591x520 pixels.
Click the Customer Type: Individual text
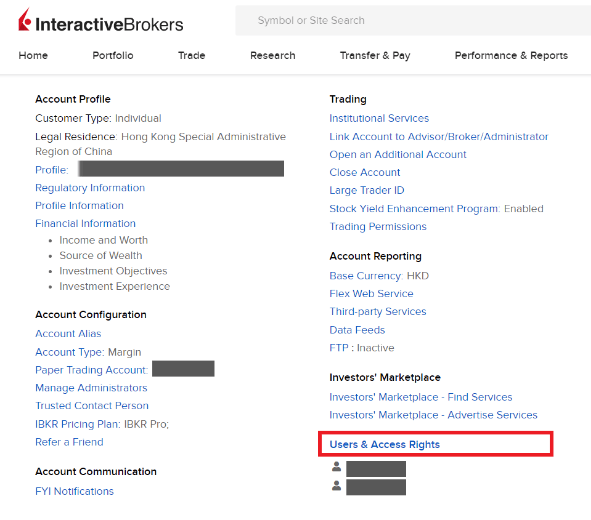98,118
